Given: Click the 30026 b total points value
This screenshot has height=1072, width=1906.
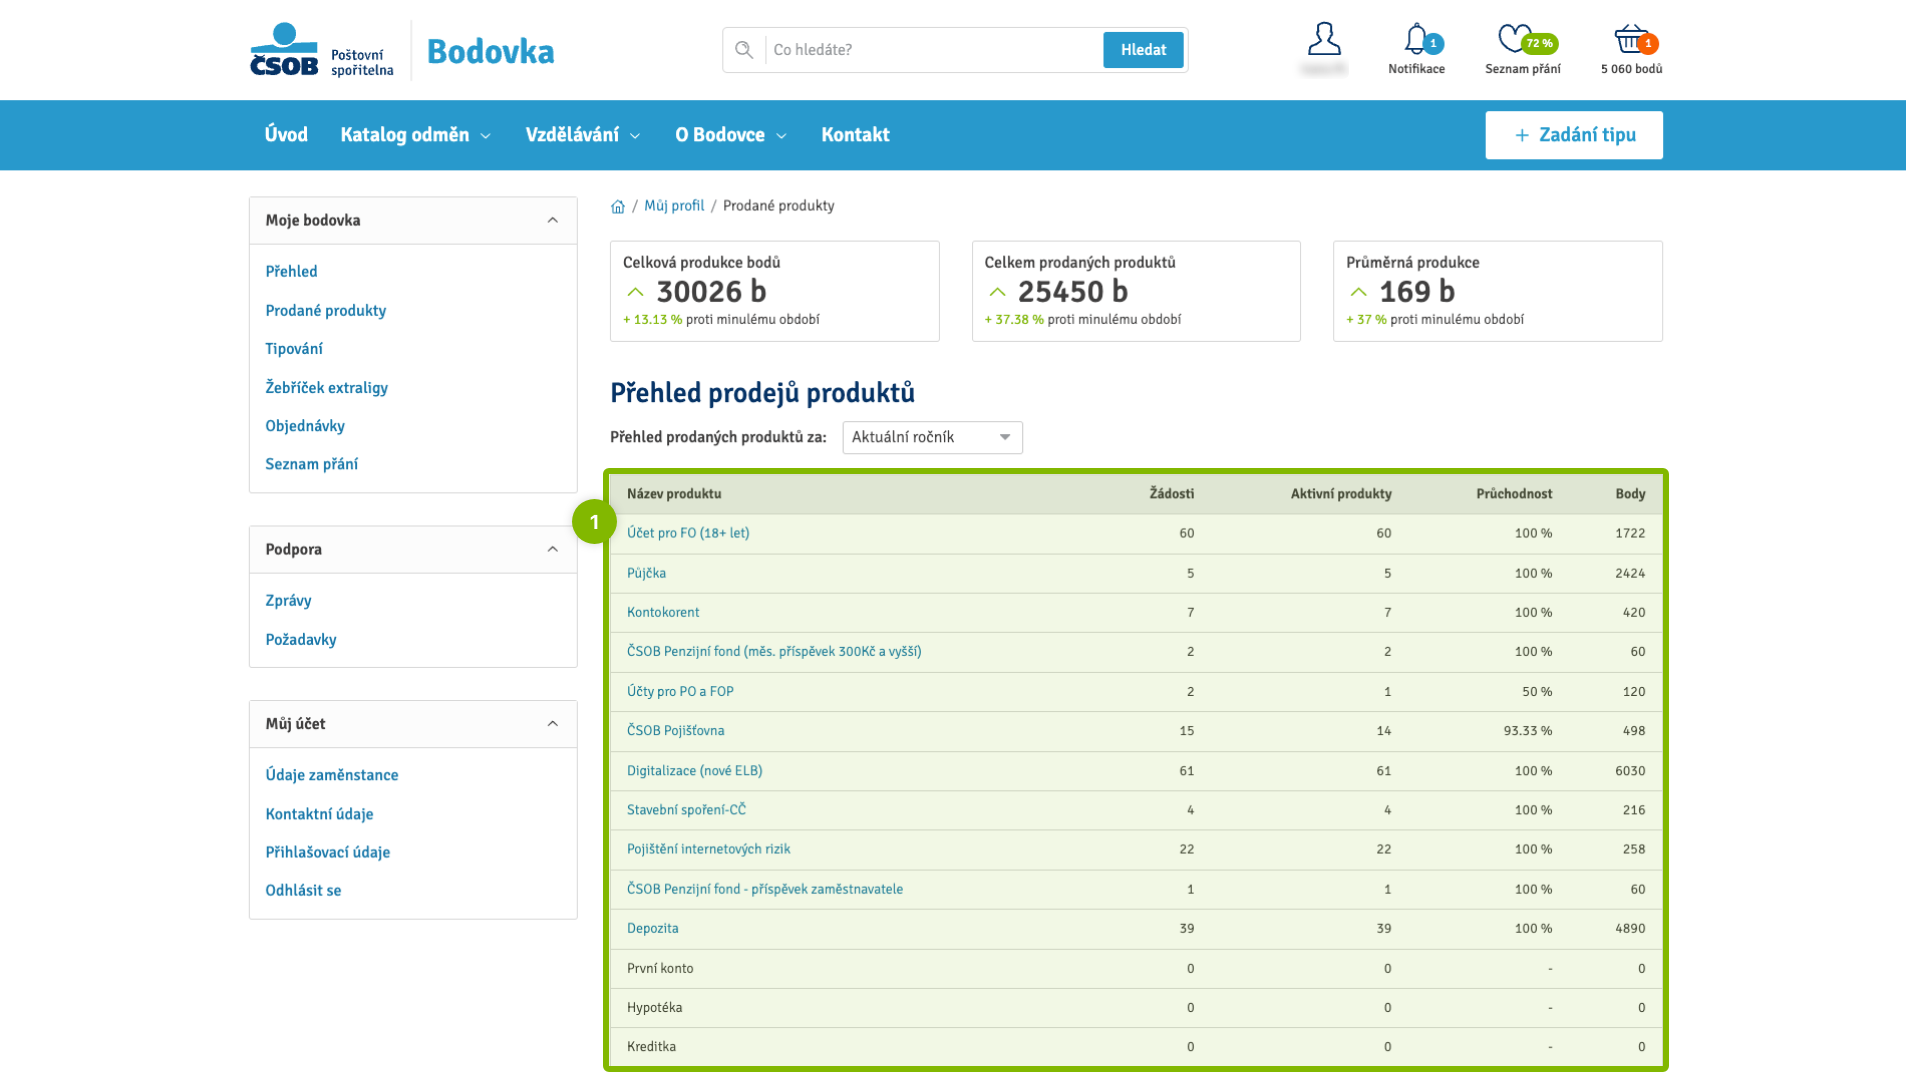Looking at the screenshot, I should click(x=711, y=292).
